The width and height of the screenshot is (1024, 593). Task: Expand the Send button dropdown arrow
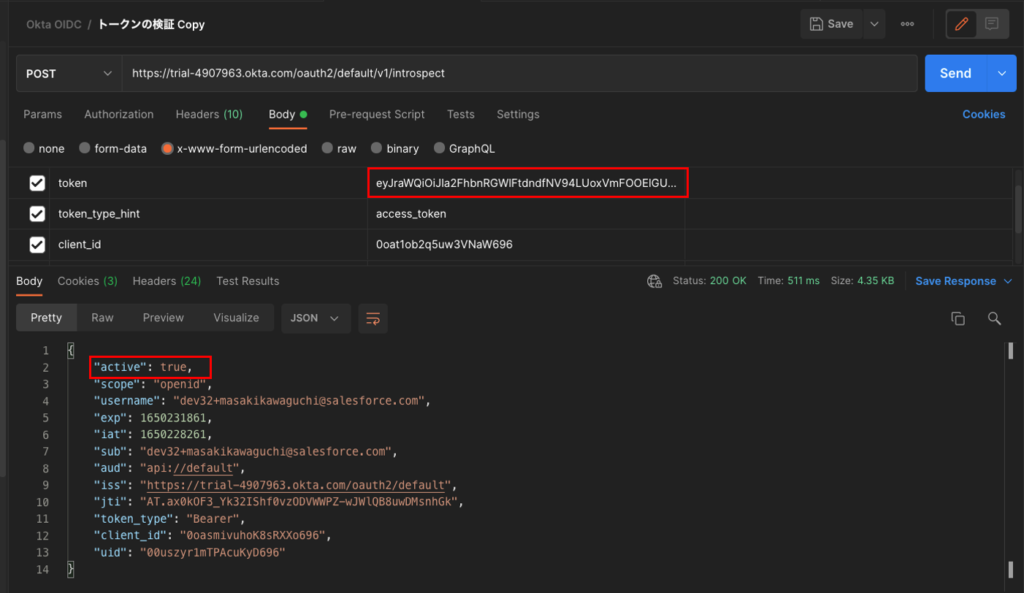[x=1002, y=73]
